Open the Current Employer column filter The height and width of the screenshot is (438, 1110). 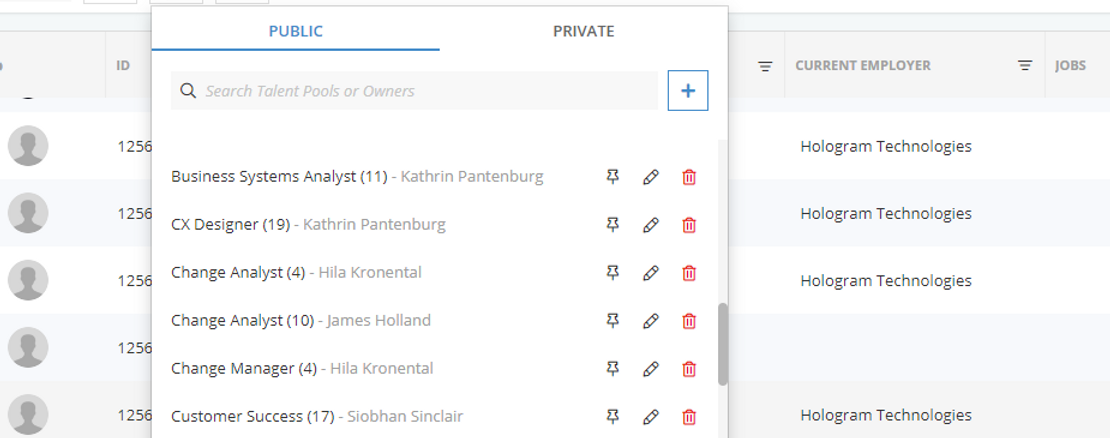click(x=1025, y=66)
